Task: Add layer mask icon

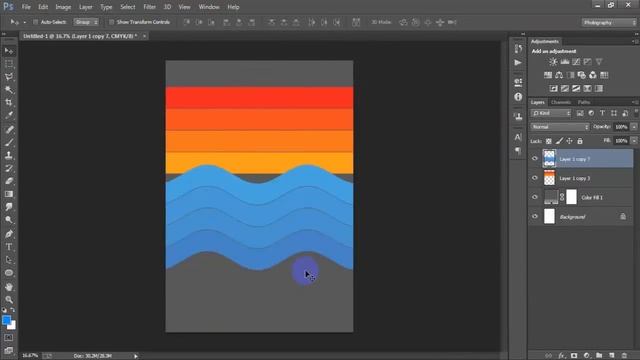Action: coord(574,356)
